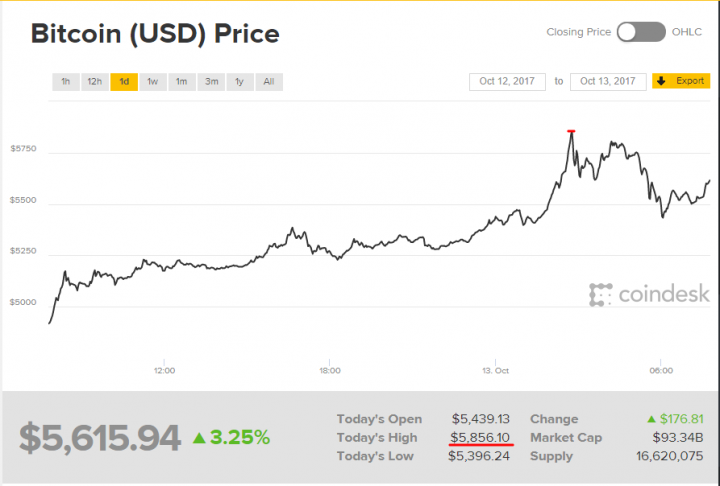Choose the 3m time range
The height and width of the screenshot is (486, 720).
point(211,81)
